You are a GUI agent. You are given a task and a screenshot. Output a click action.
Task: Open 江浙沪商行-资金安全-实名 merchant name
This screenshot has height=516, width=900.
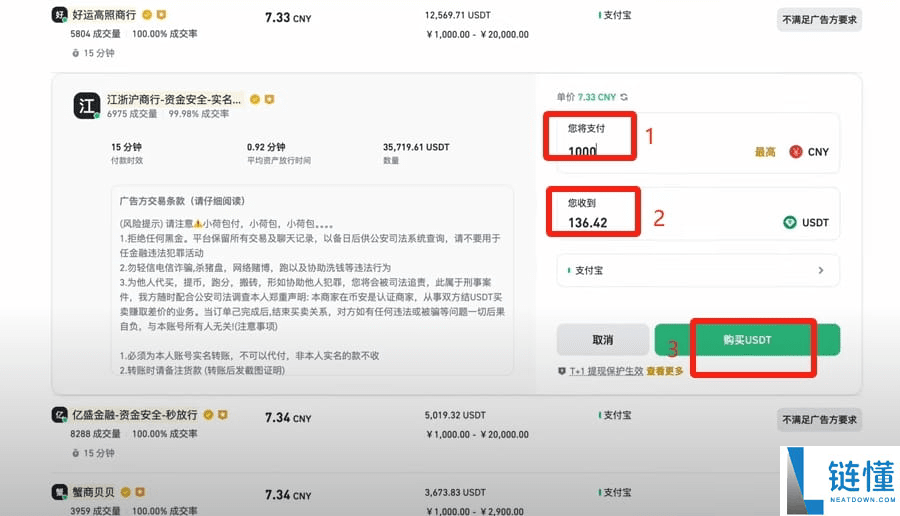pos(174,99)
